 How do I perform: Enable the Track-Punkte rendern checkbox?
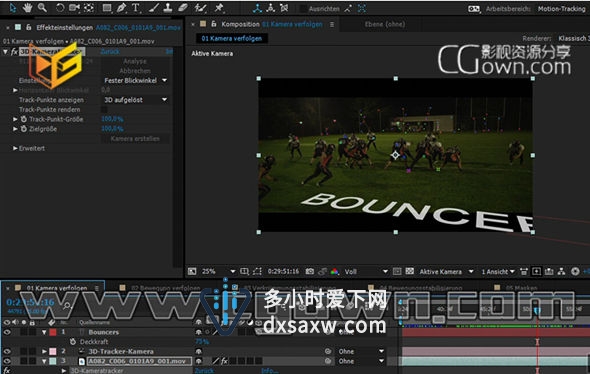(x=104, y=109)
